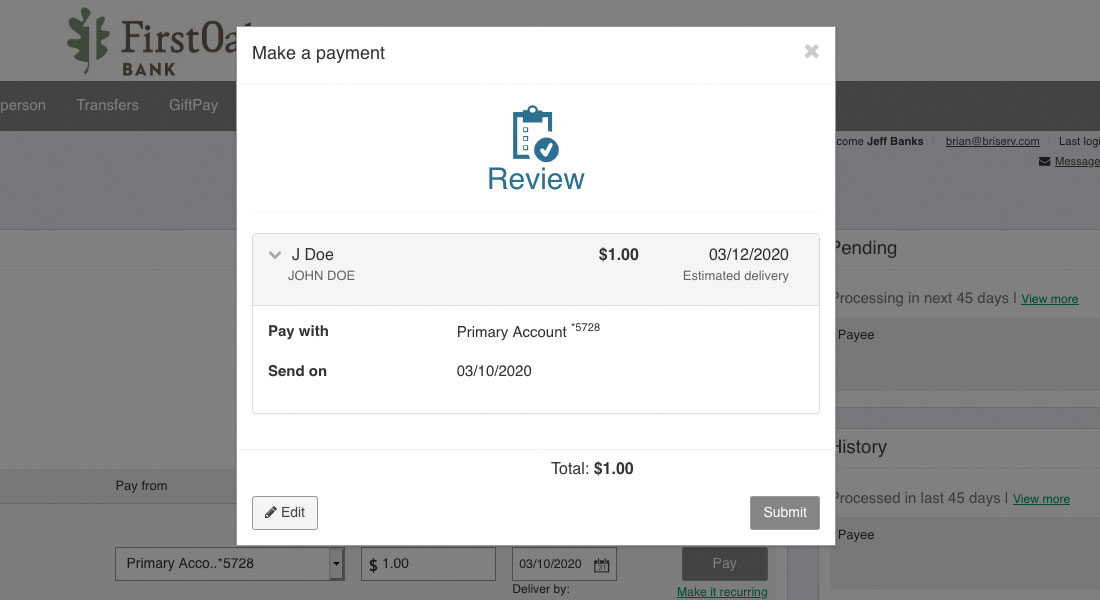Image resolution: width=1100 pixels, height=600 pixels.
Task: Collapse the J Doe payment details chevron
Action: point(275,256)
